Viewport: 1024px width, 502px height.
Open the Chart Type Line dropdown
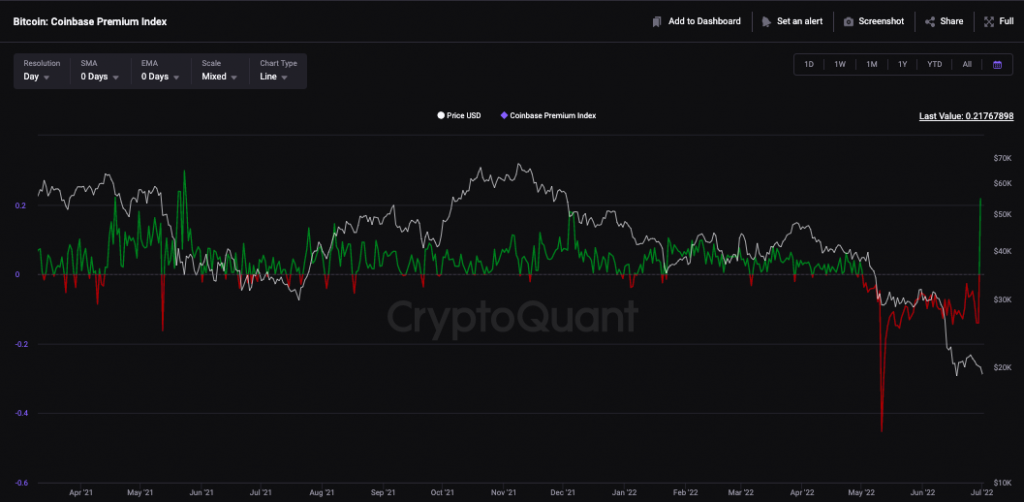278,71
